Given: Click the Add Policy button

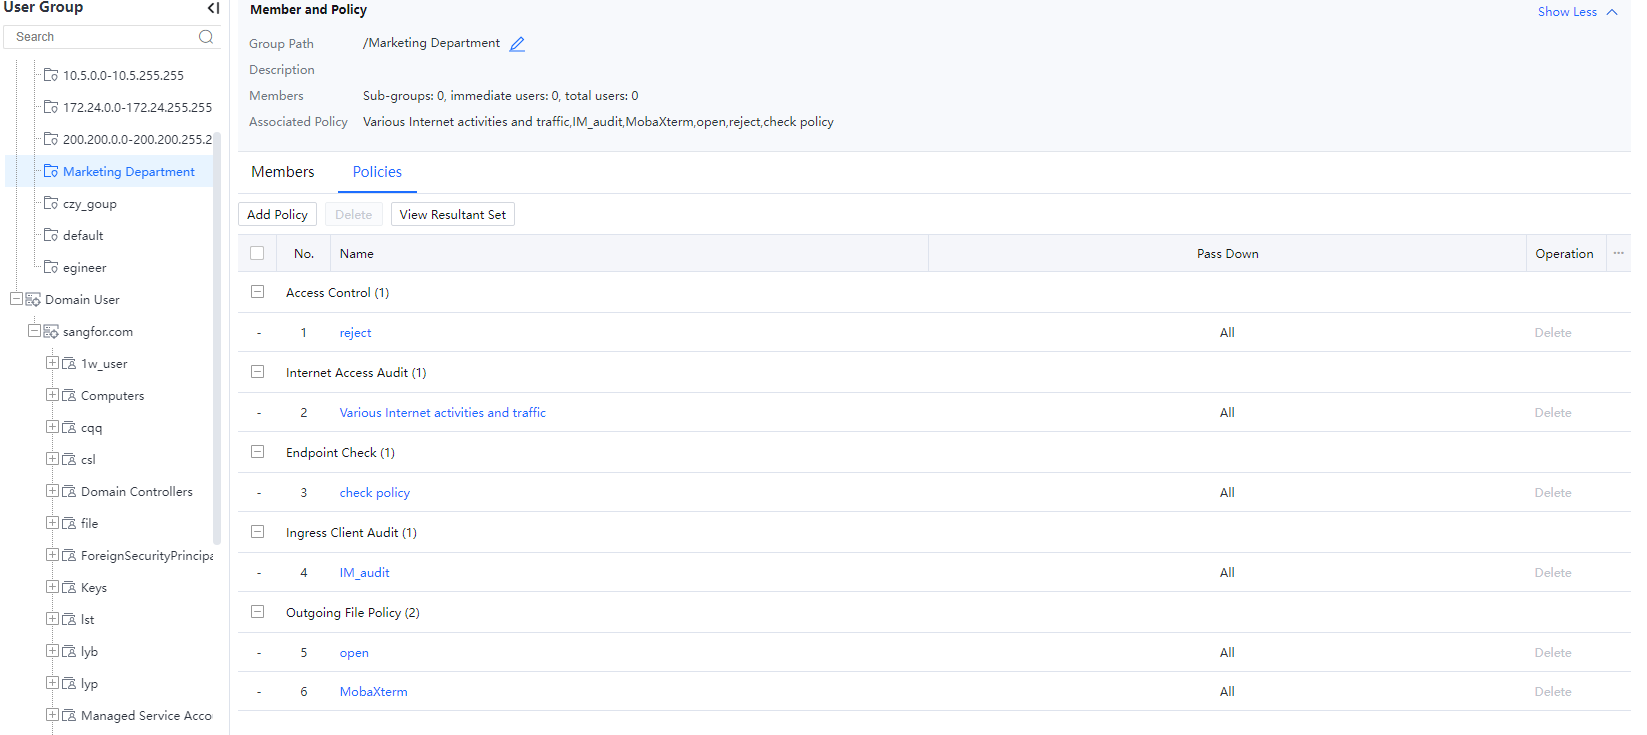Looking at the screenshot, I should (277, 215).
